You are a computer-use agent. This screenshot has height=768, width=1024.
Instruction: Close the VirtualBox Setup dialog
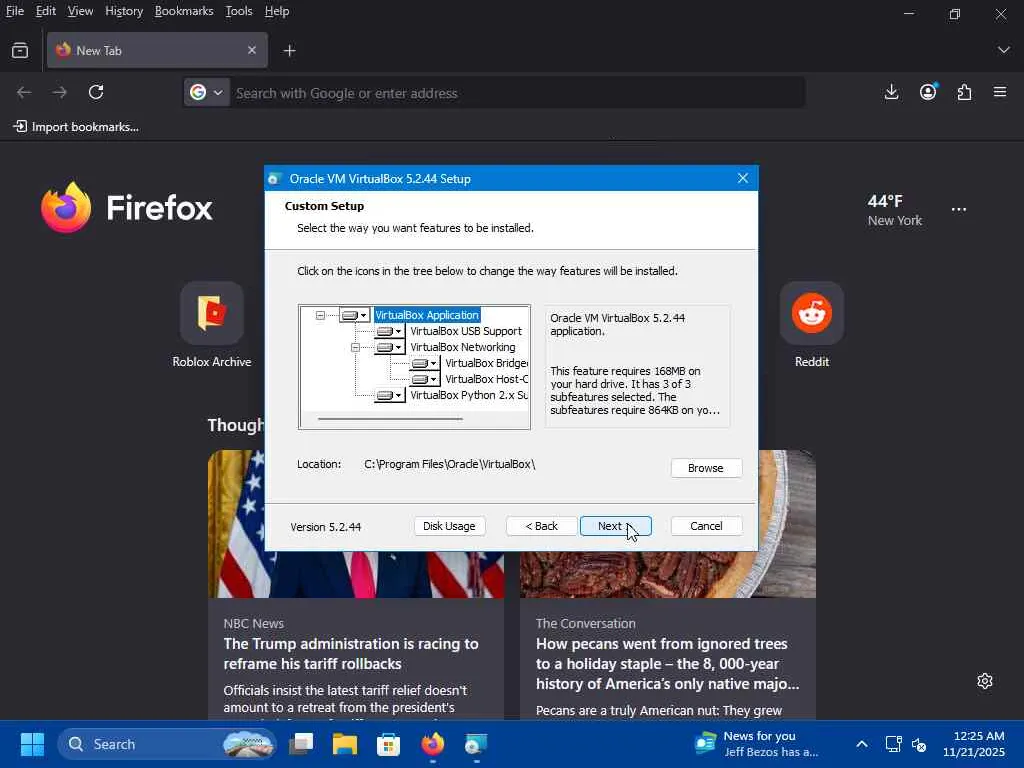point(743,178)
